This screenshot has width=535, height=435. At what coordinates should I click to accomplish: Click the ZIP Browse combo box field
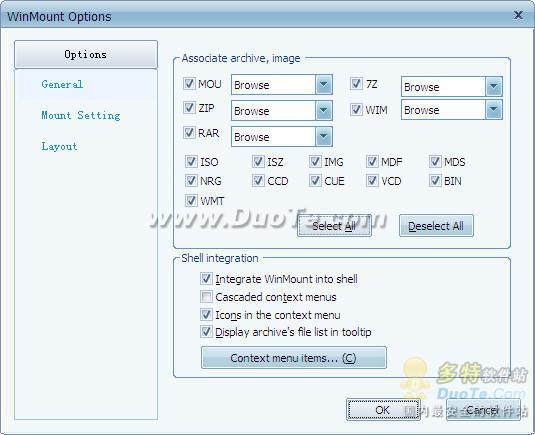point(281,111)
